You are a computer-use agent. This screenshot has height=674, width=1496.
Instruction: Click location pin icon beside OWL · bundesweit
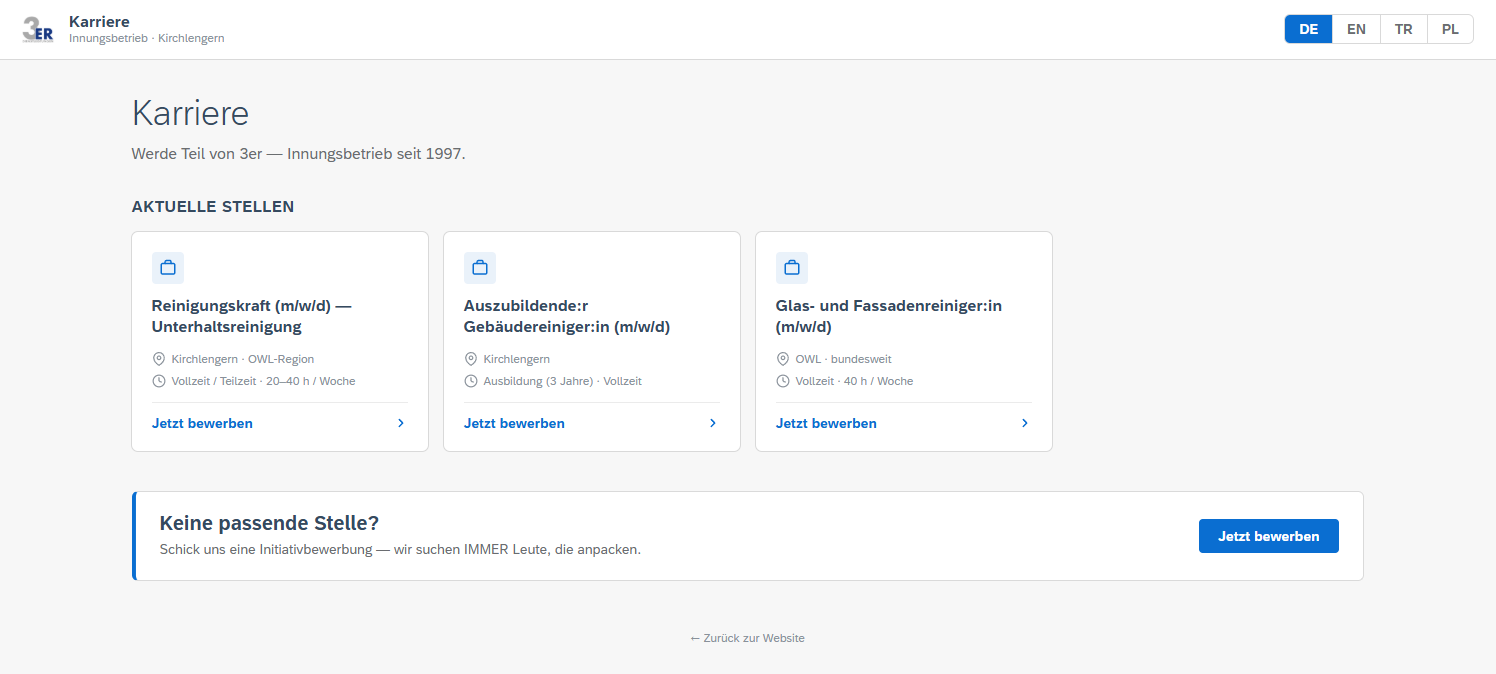click(782, 359)
